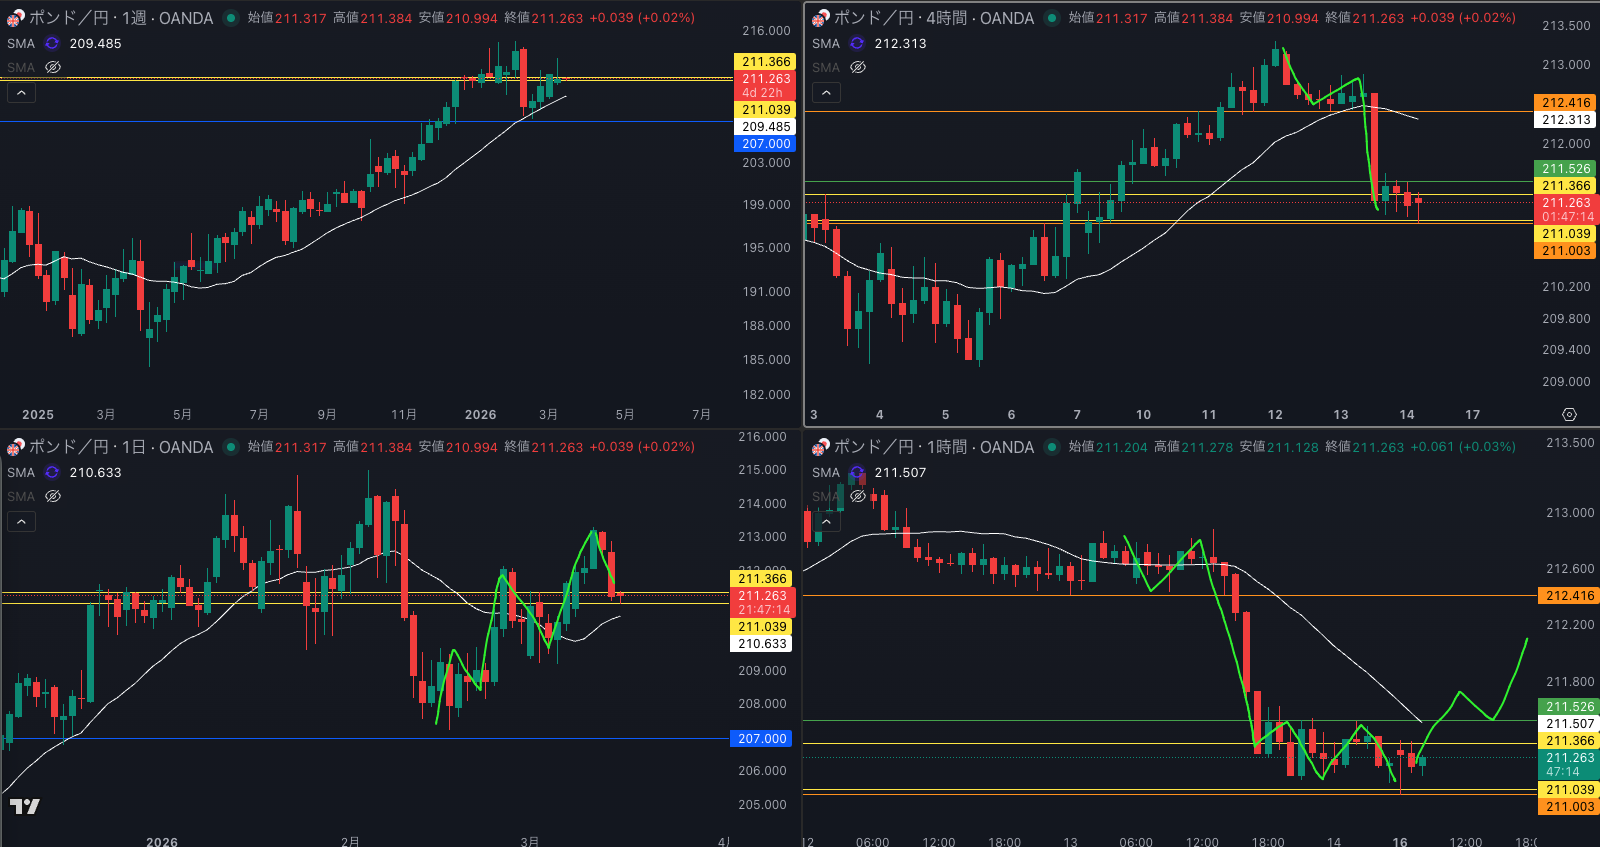Click the blue 207.000 price label on daily chart
This screenshot has height=847, width=1600.
click(762, 739)
